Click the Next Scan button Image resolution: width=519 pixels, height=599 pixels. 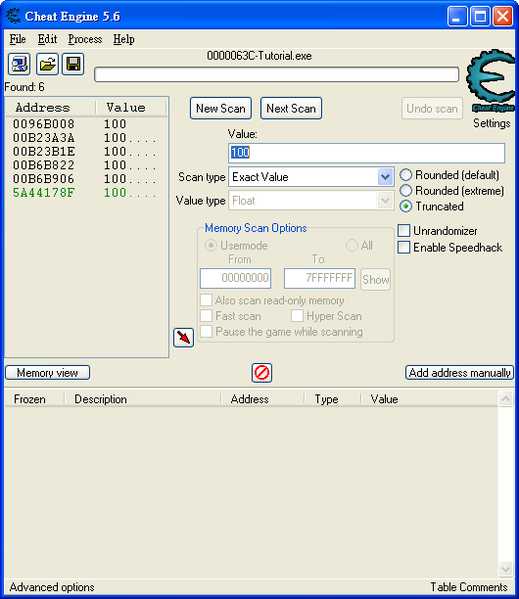(291, 108)
